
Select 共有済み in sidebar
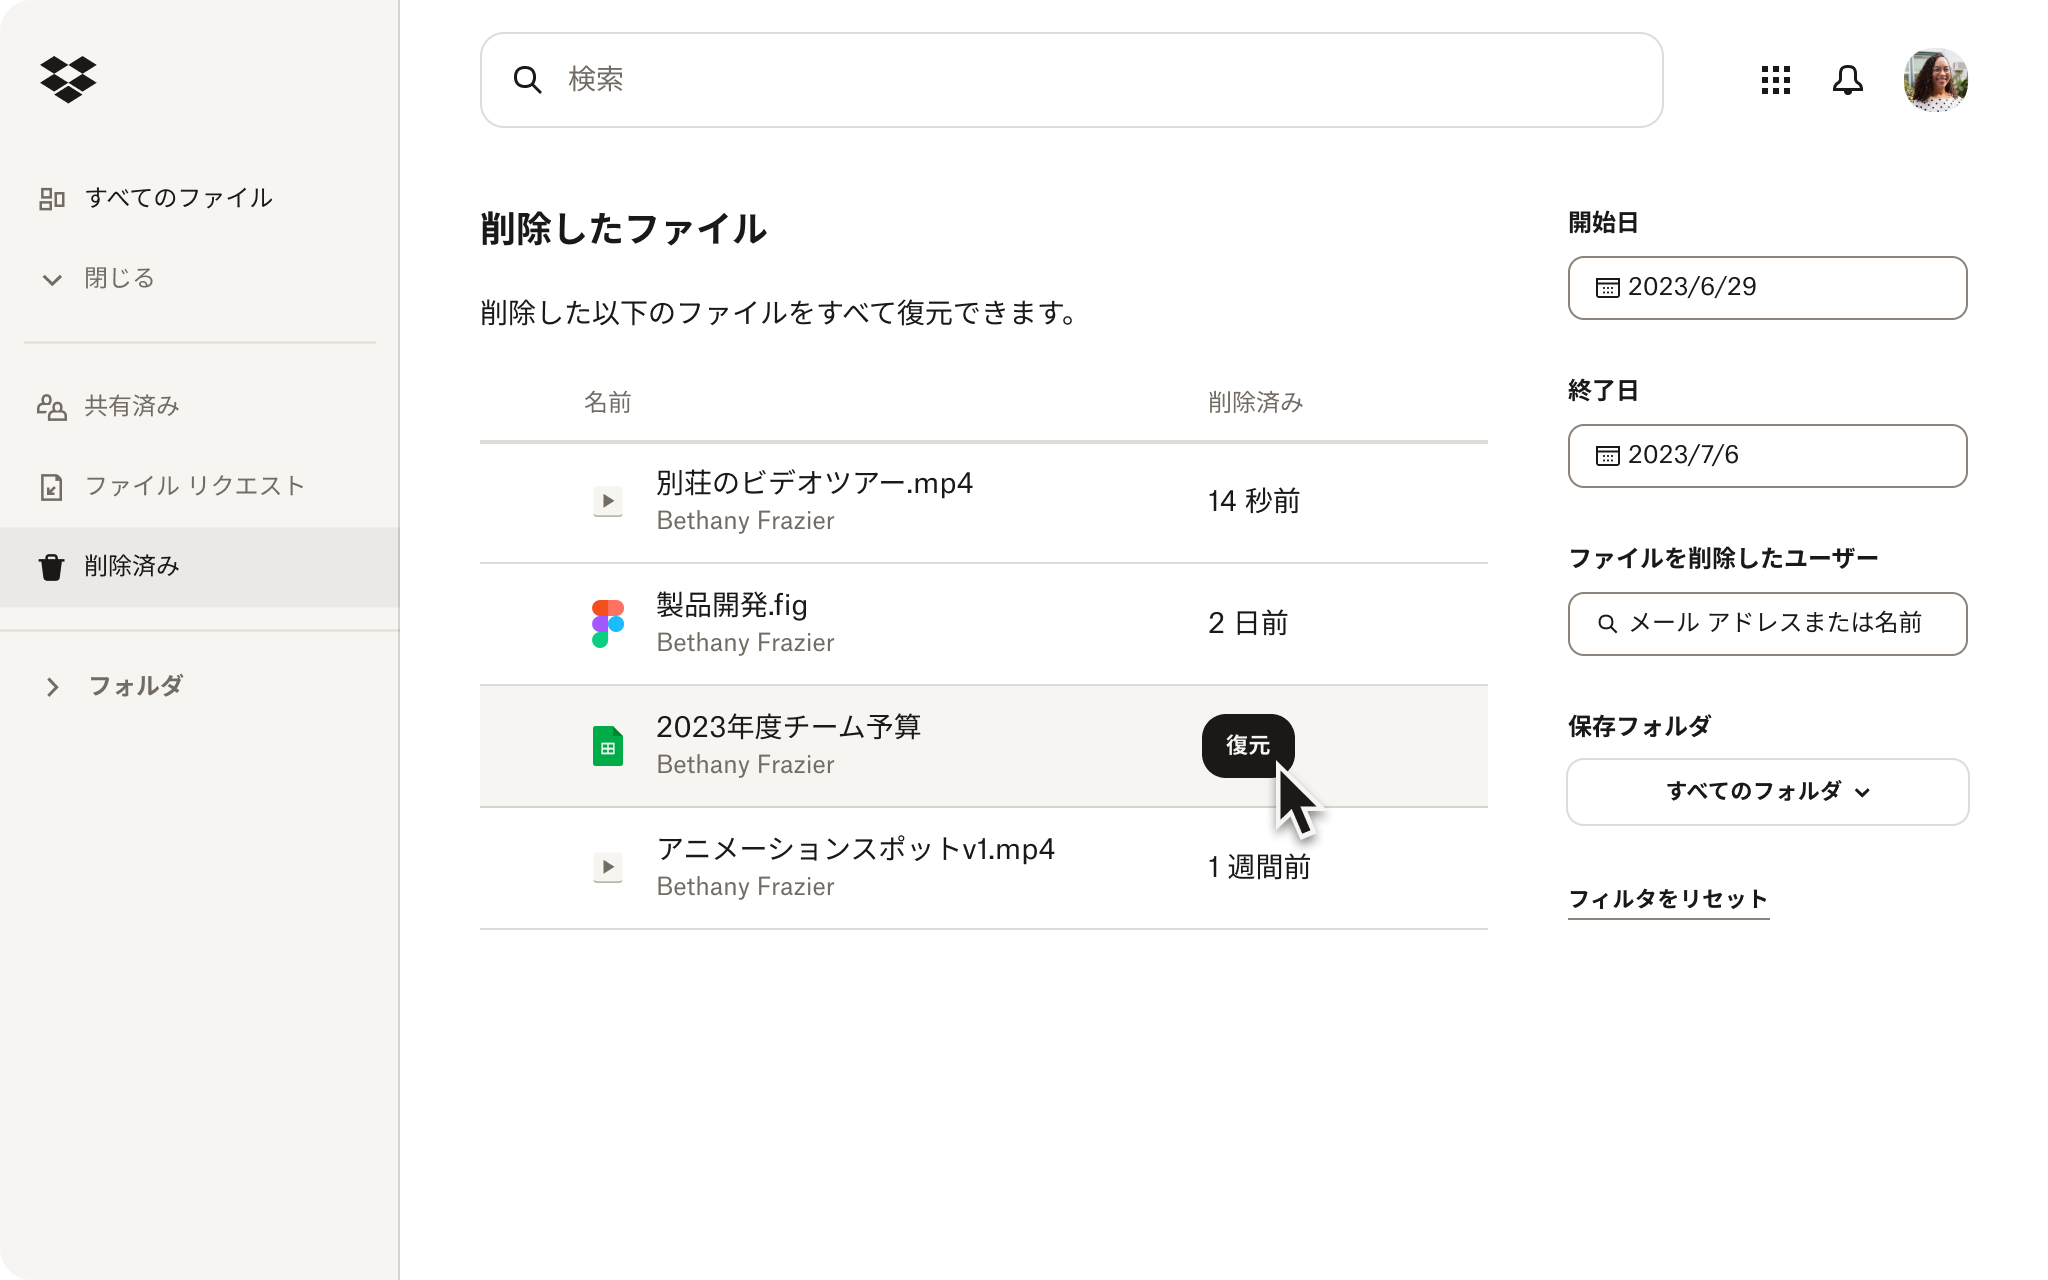131,406
